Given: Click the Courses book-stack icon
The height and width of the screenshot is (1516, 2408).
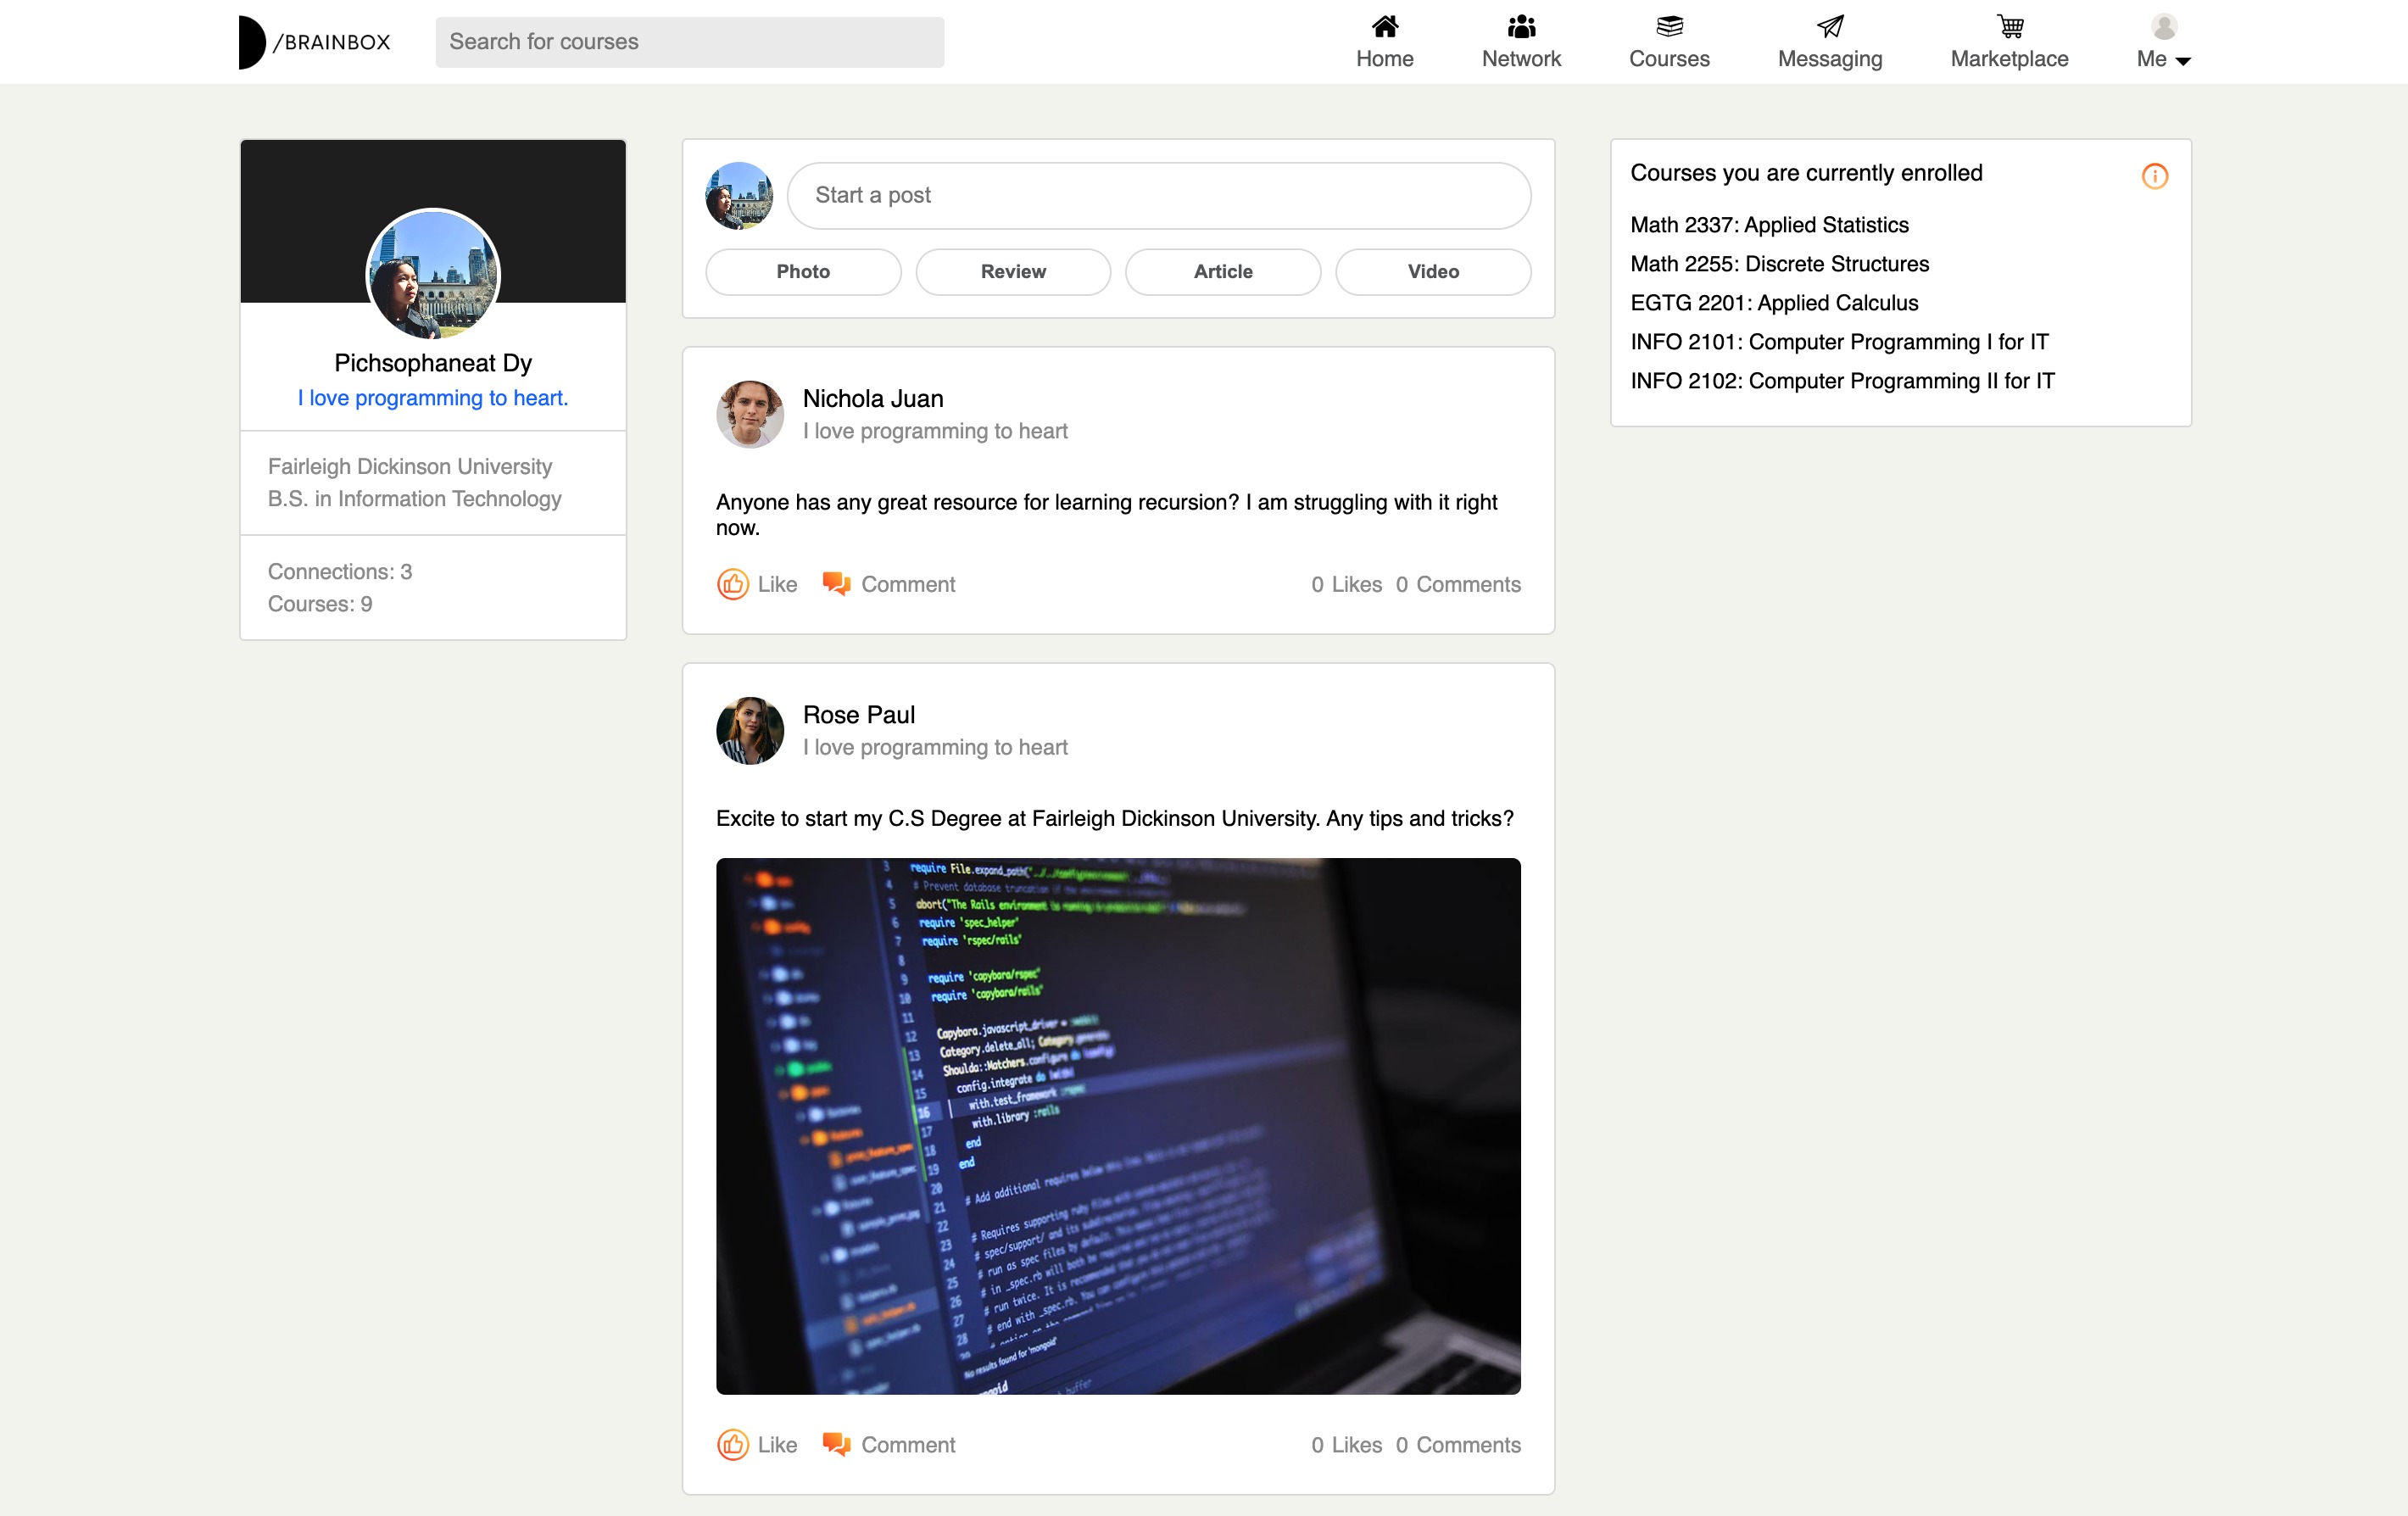Looking at the screenshot, I should click(x=1667, y=25).
